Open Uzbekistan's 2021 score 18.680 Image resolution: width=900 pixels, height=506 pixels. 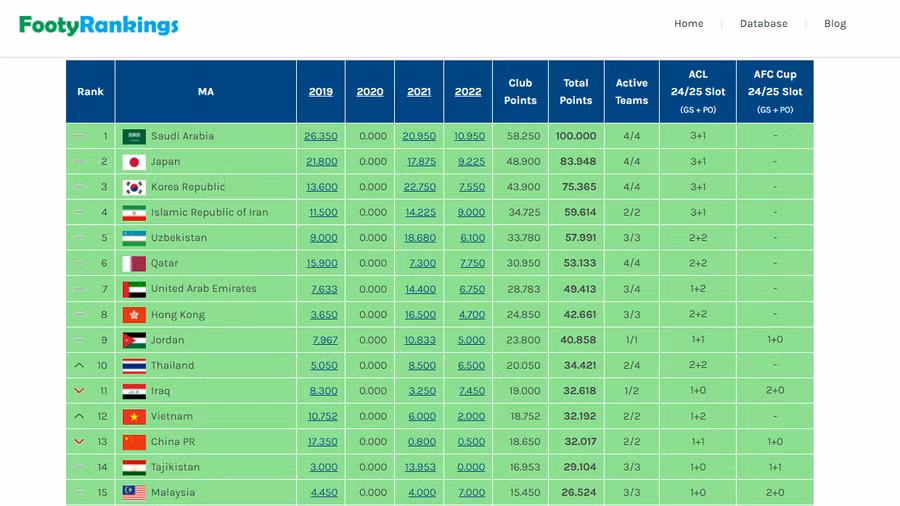(x=420, y=238)
